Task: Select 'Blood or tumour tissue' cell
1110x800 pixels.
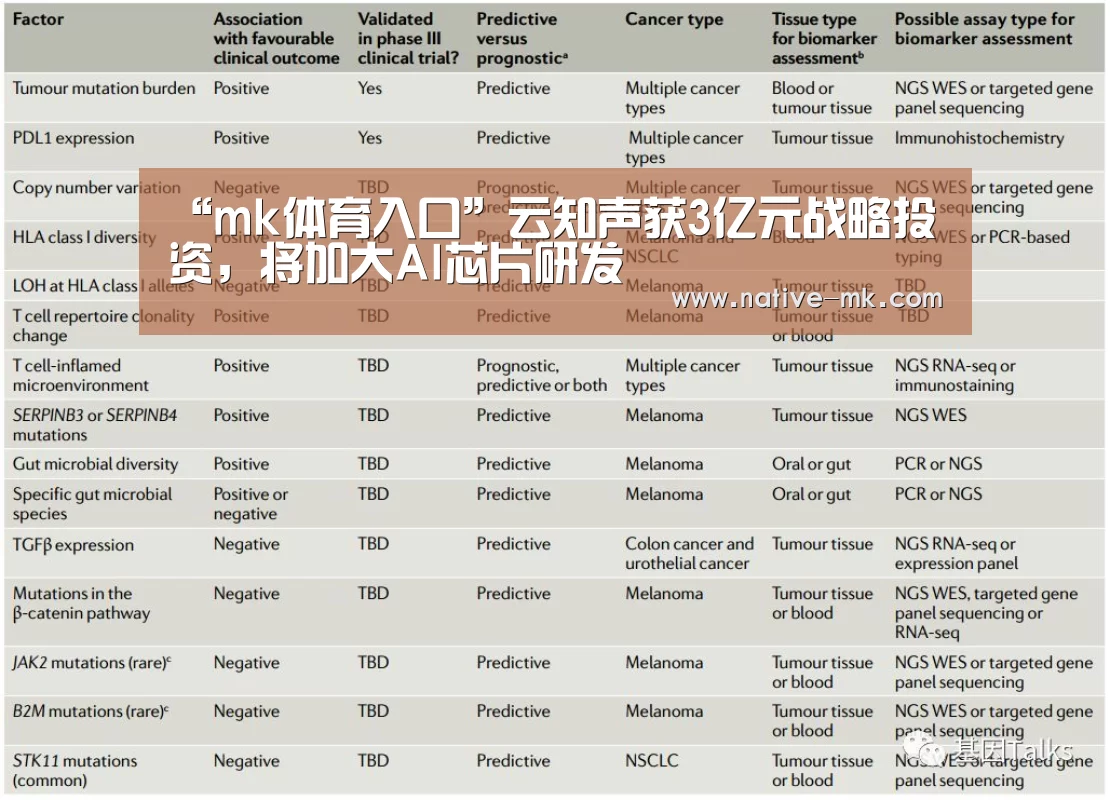Action: tap(821, 98)
